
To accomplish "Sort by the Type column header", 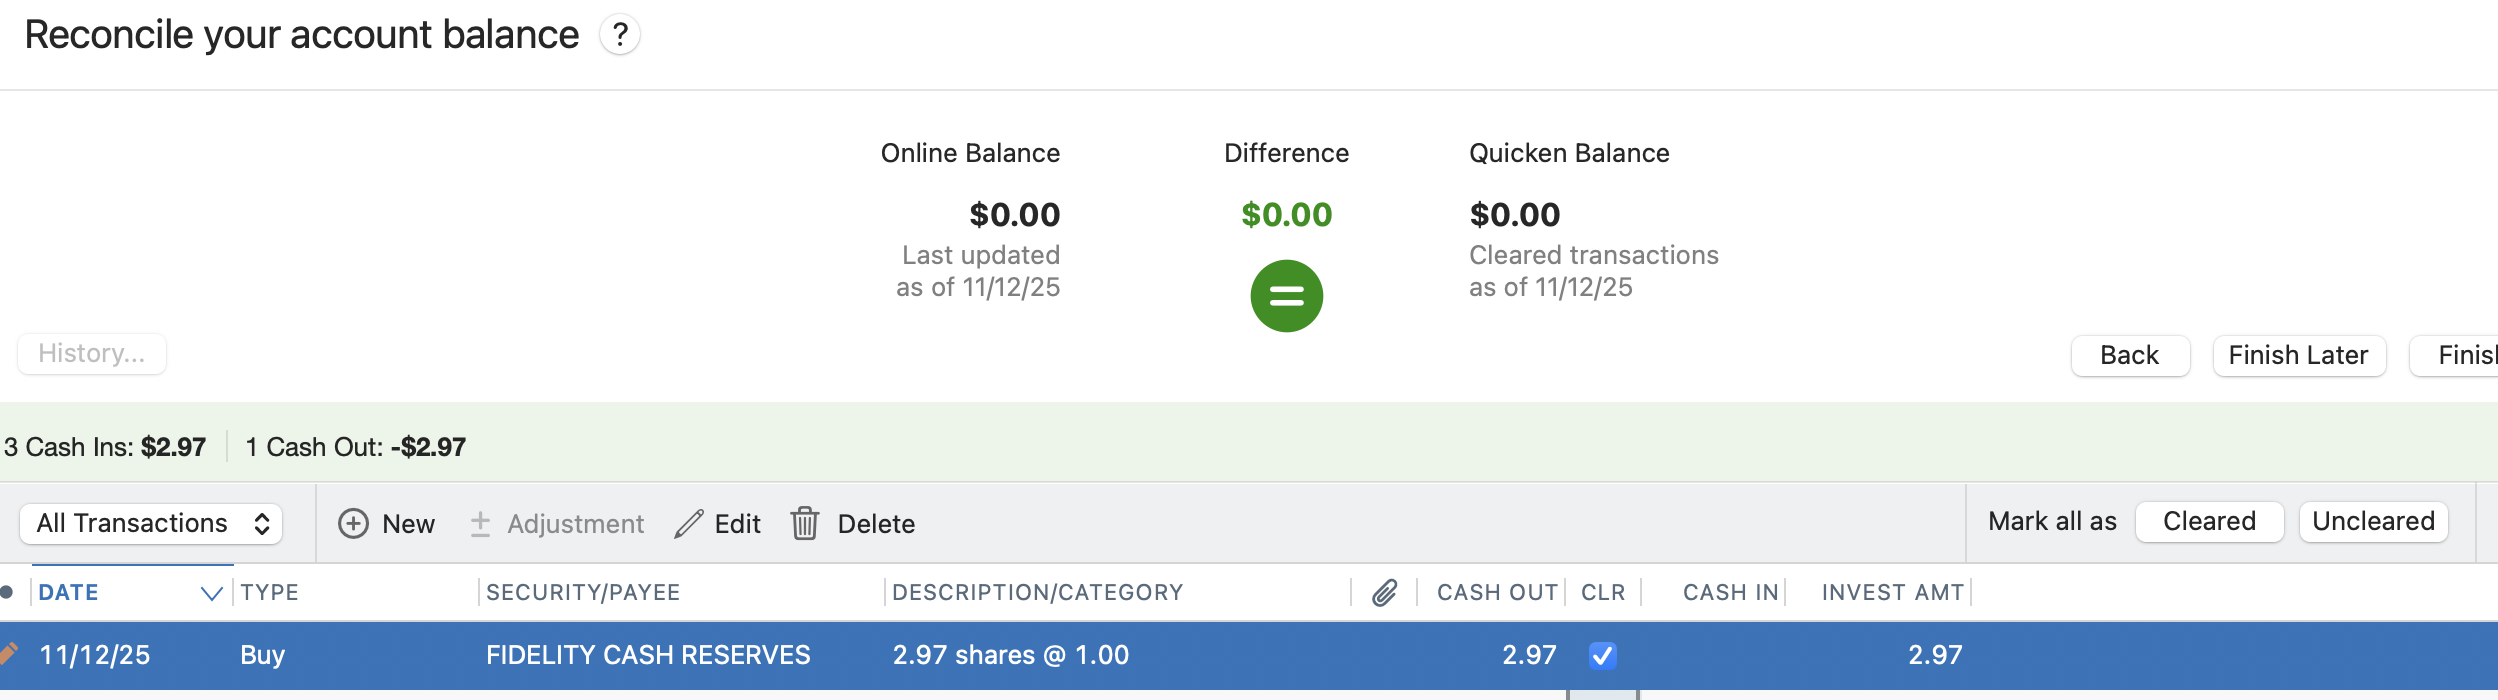I will point(270,593).
